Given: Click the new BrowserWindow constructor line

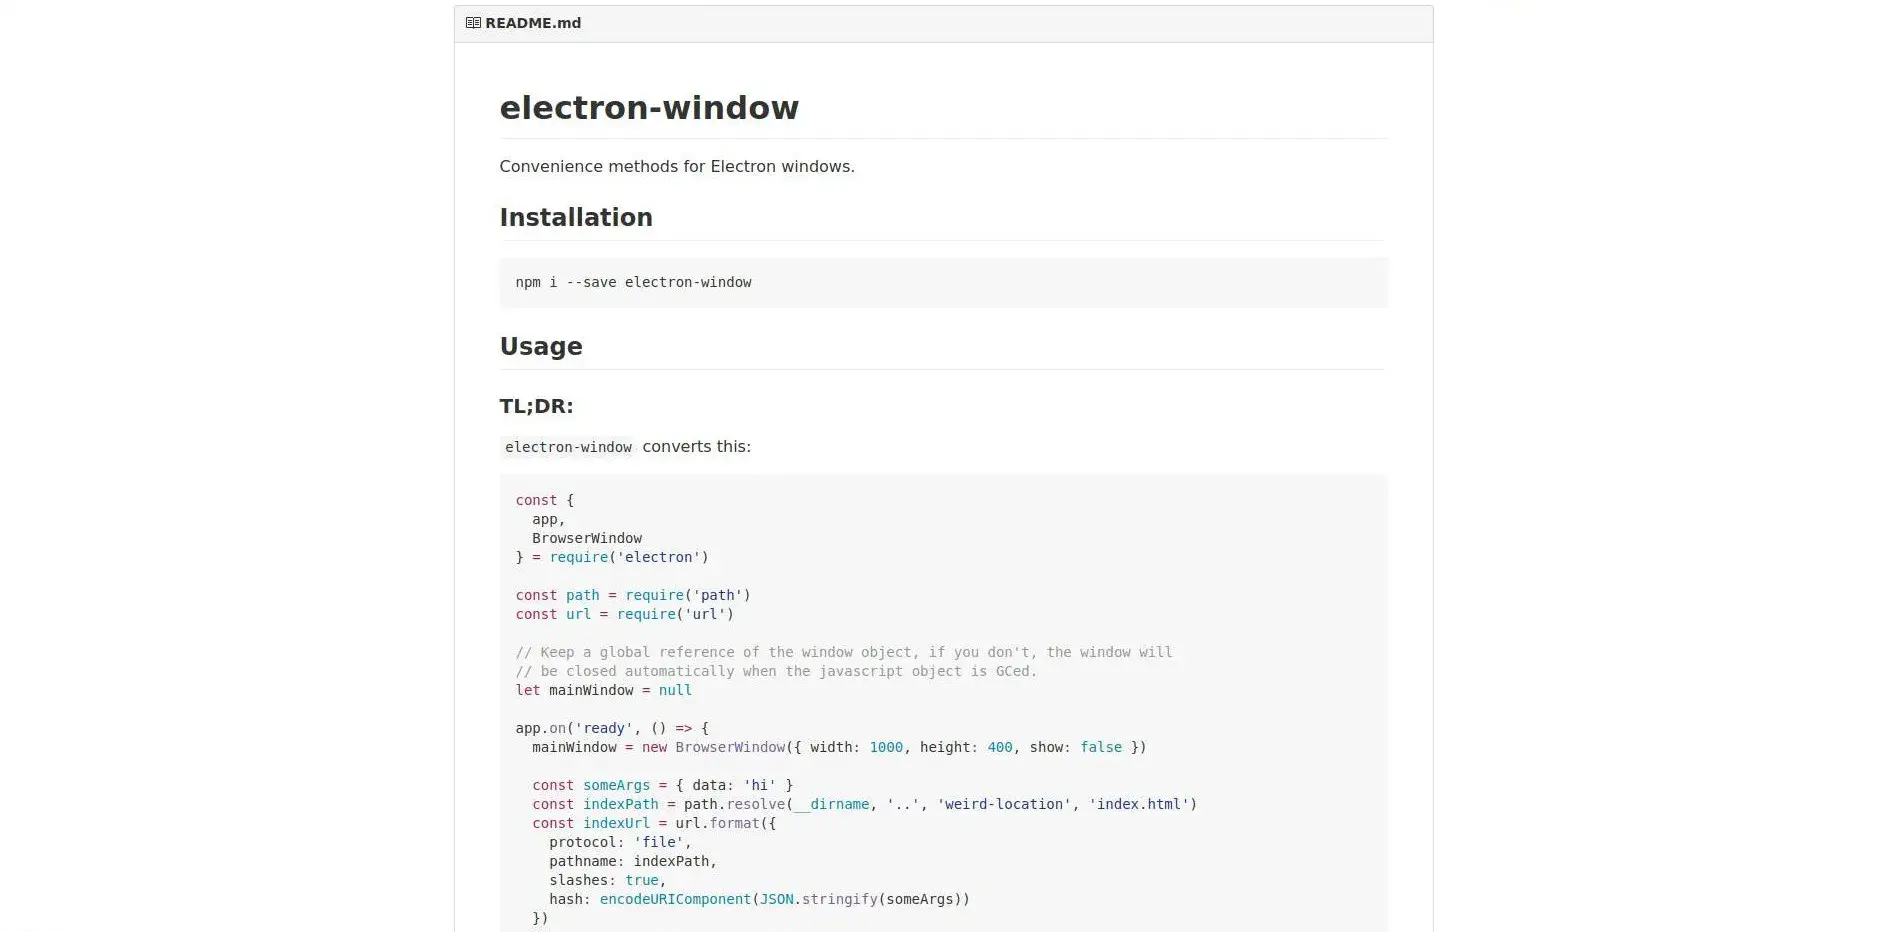Looking at the screenshot, I should pyautogui.click(x=839, y=748).
